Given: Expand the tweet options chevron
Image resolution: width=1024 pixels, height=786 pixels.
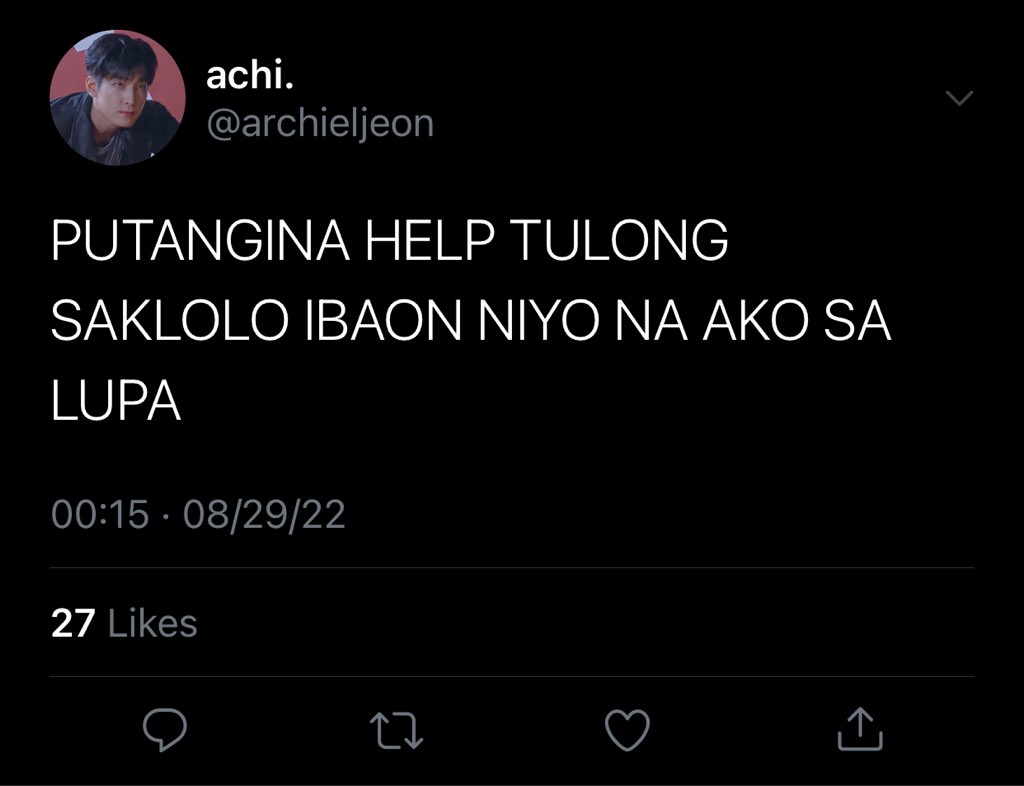Looking at the screenshot, I should 959,98.
